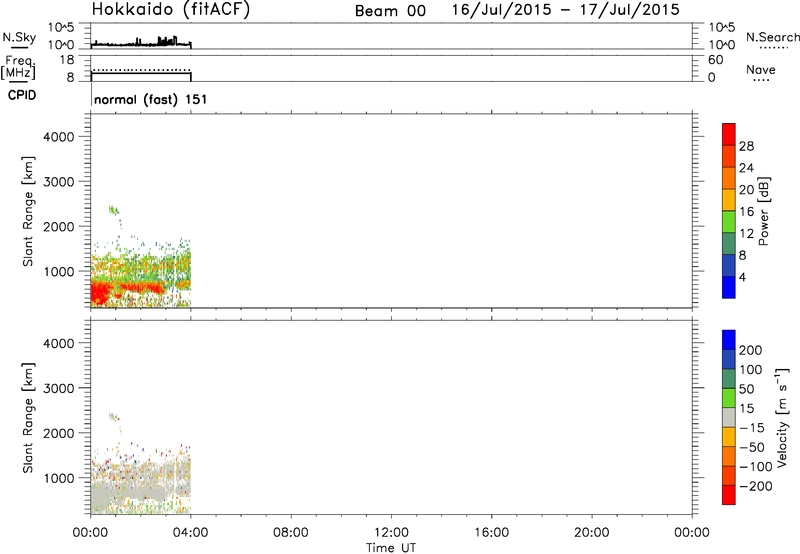The height and width of the screenshot is (554, 800).
Task: Click the dotted Nave line in frequency panel
Action: coord(141,70)
